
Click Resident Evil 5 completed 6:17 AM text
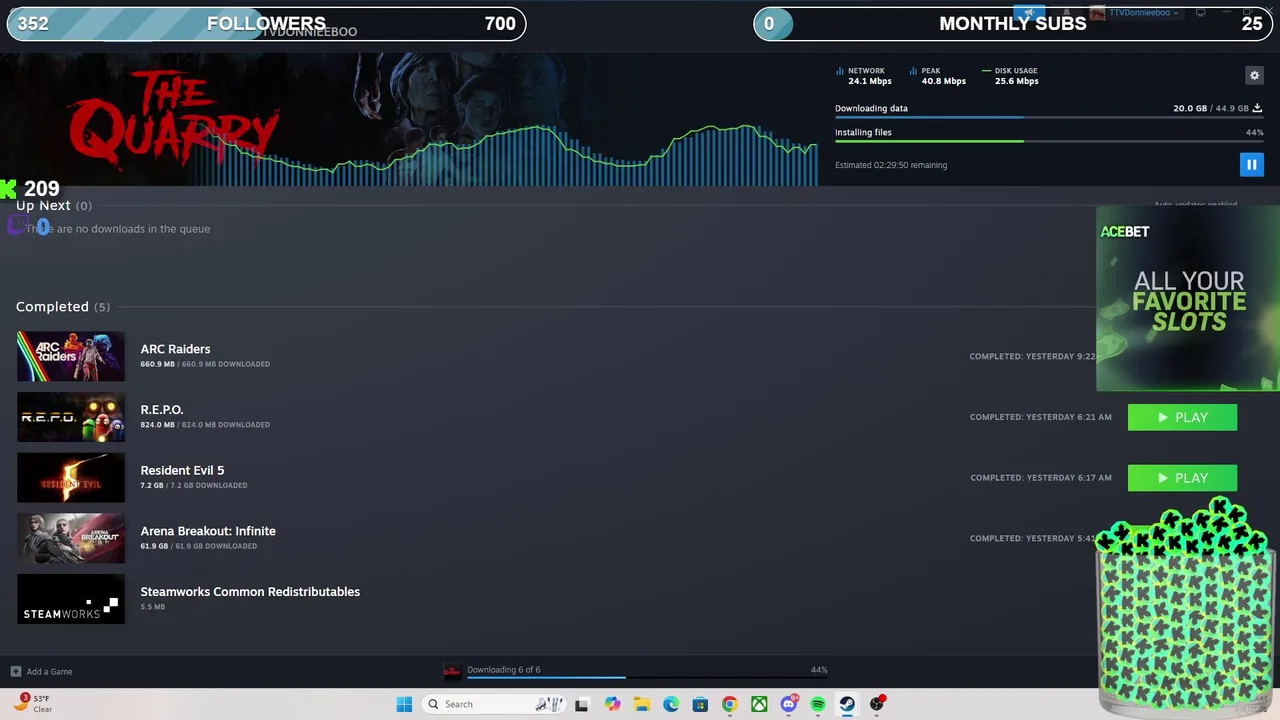point(1041,478)
